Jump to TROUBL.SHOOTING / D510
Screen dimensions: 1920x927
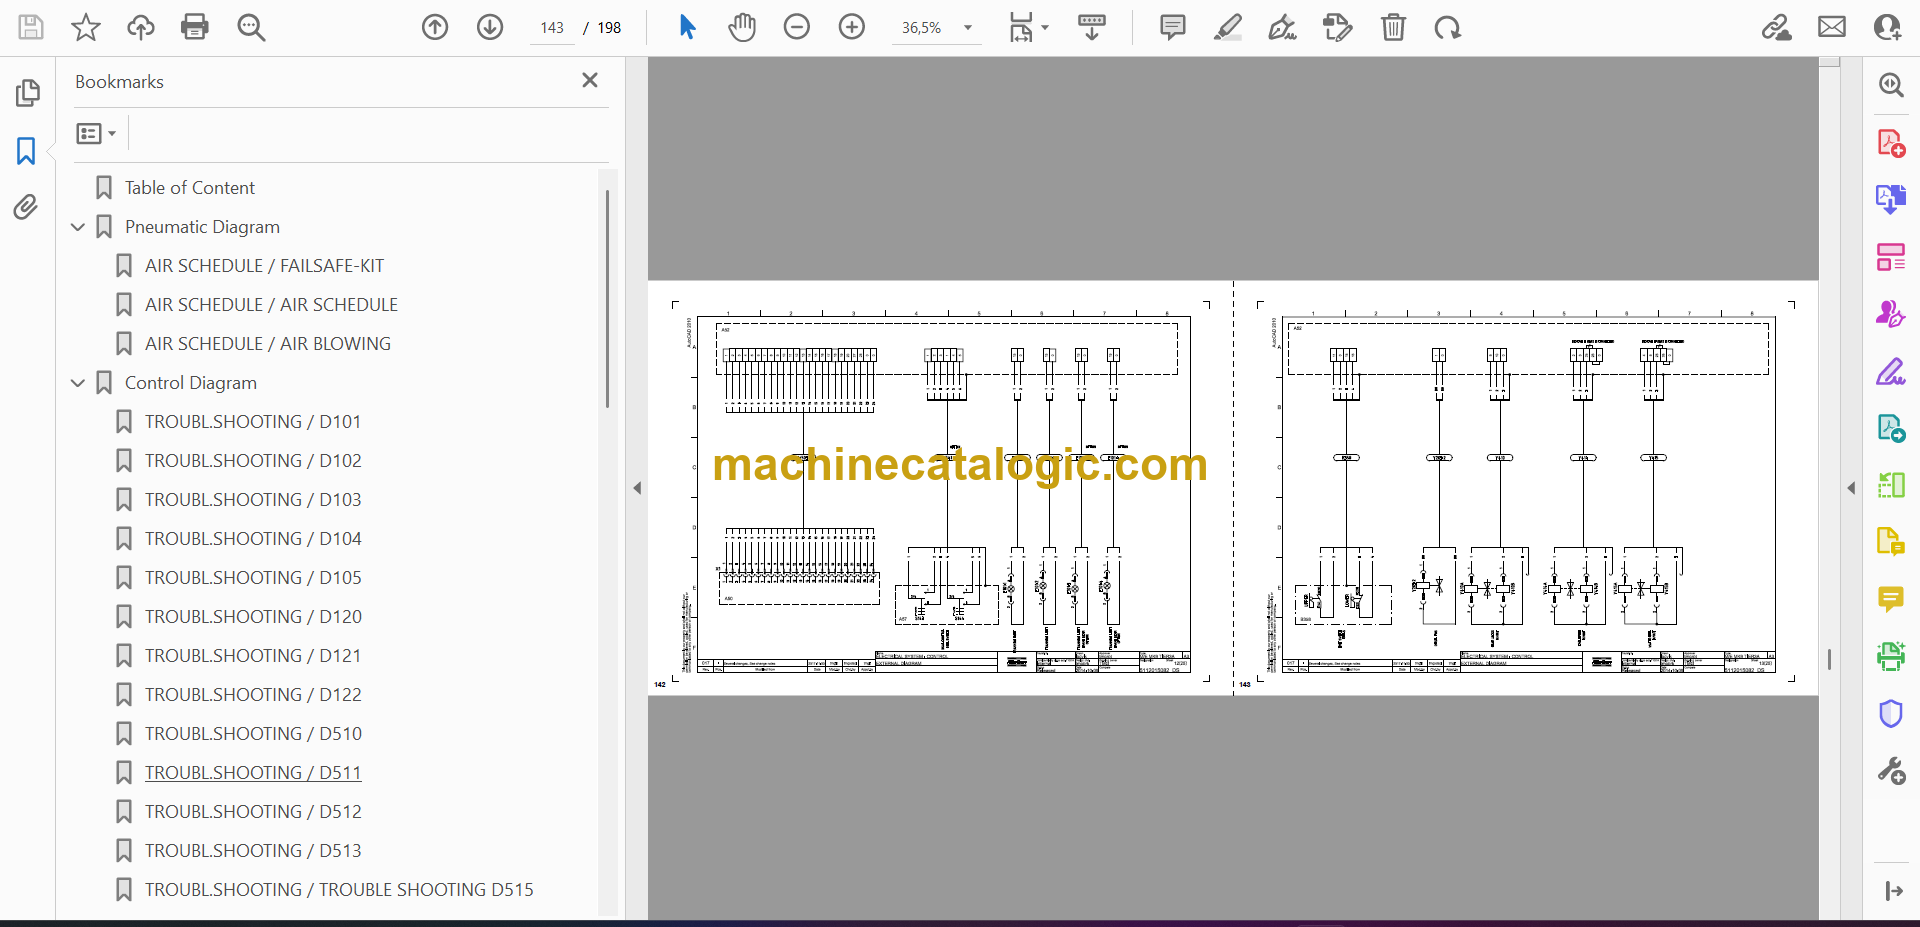pyautogui.click(x=253, y=734)
